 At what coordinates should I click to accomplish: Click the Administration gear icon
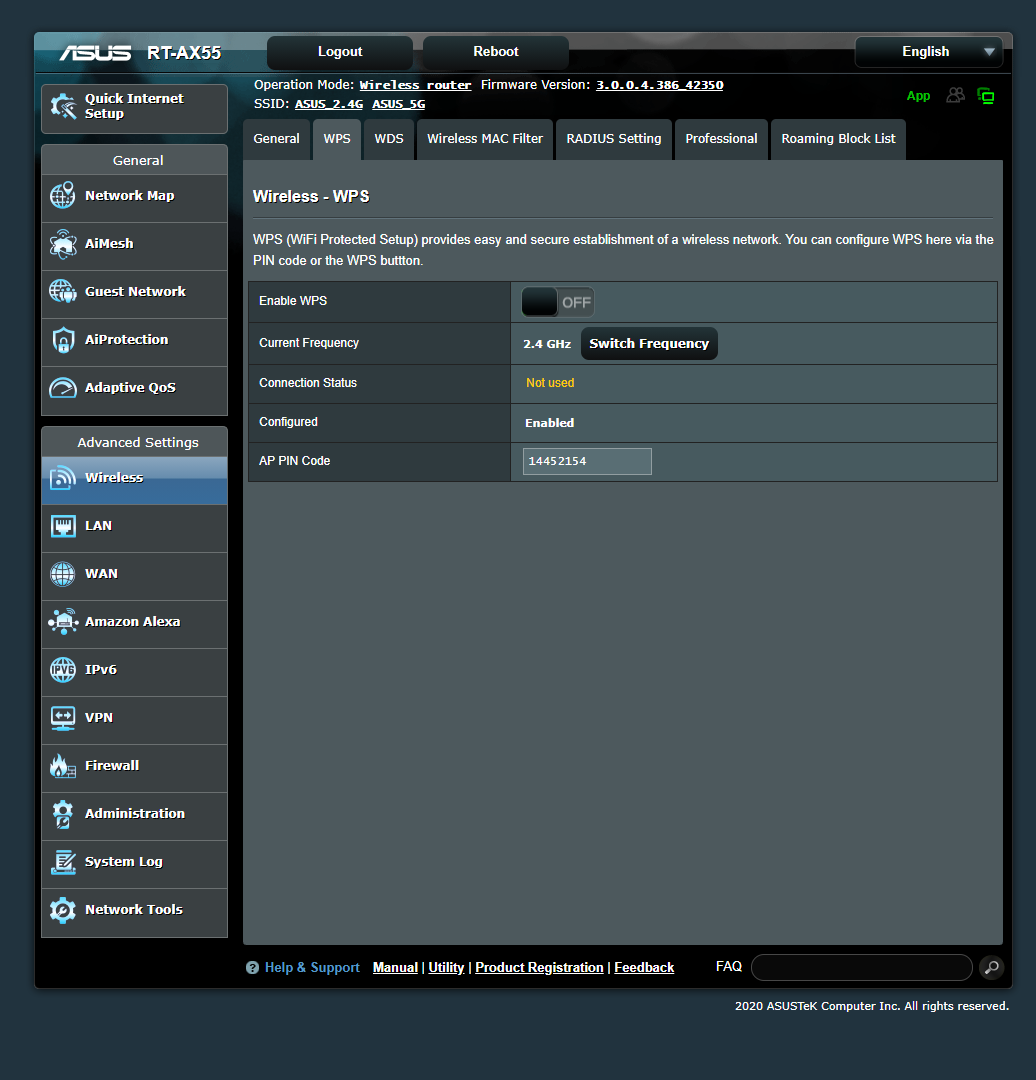tap(63, 814)
